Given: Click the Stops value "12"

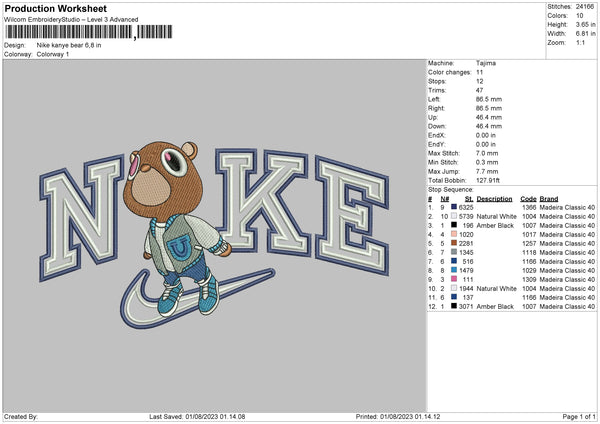Looking at the screenshot, I should point(479,82).
